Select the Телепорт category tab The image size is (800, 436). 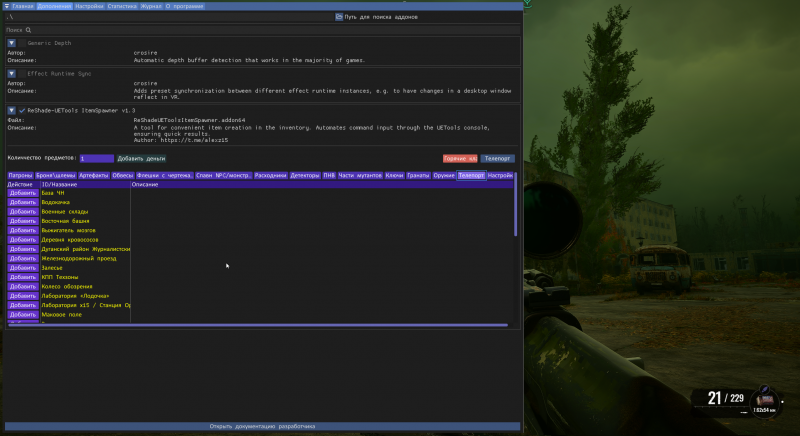(471, 175)
